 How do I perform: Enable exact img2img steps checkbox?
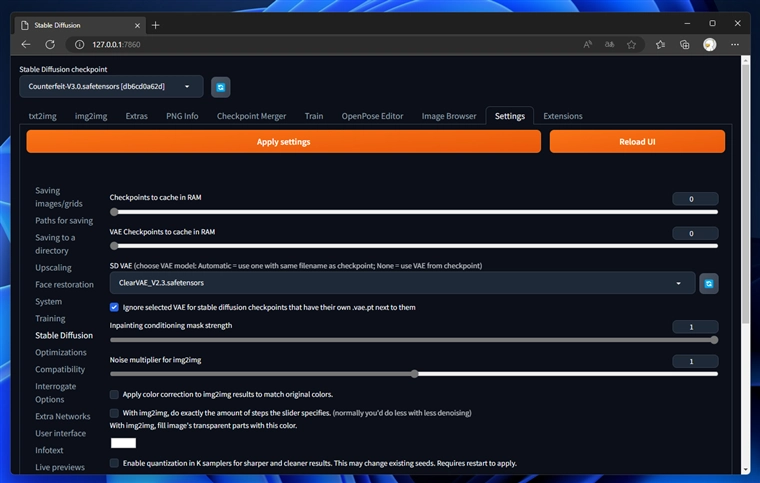click(114, 413)
